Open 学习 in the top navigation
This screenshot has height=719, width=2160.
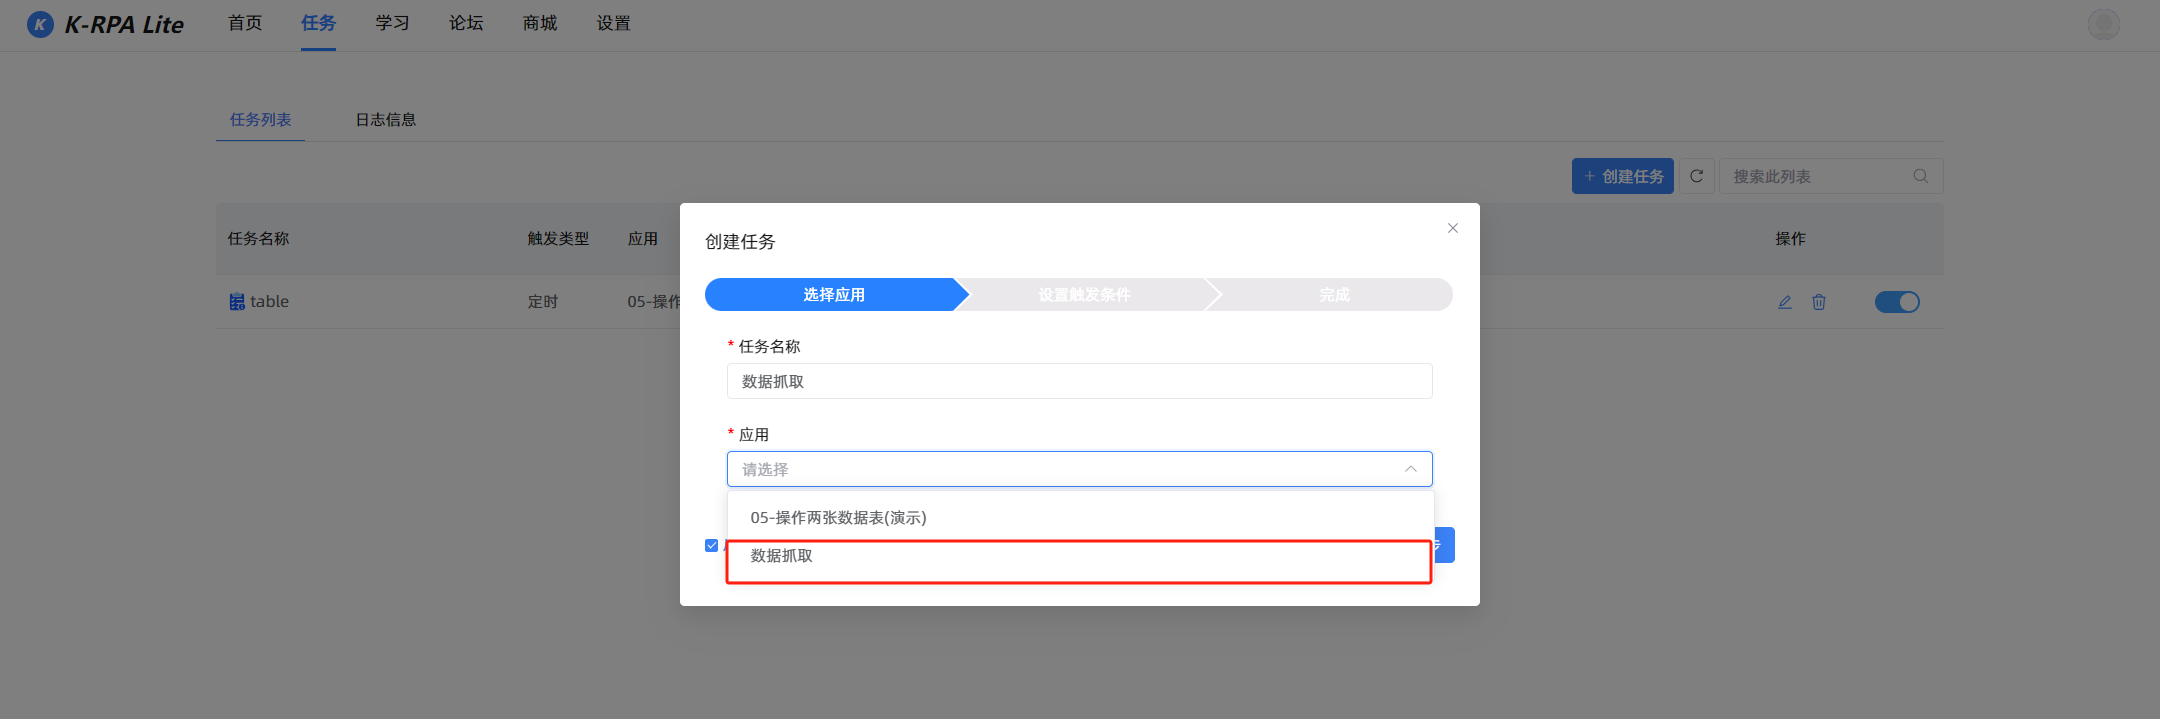pos(392,23)
